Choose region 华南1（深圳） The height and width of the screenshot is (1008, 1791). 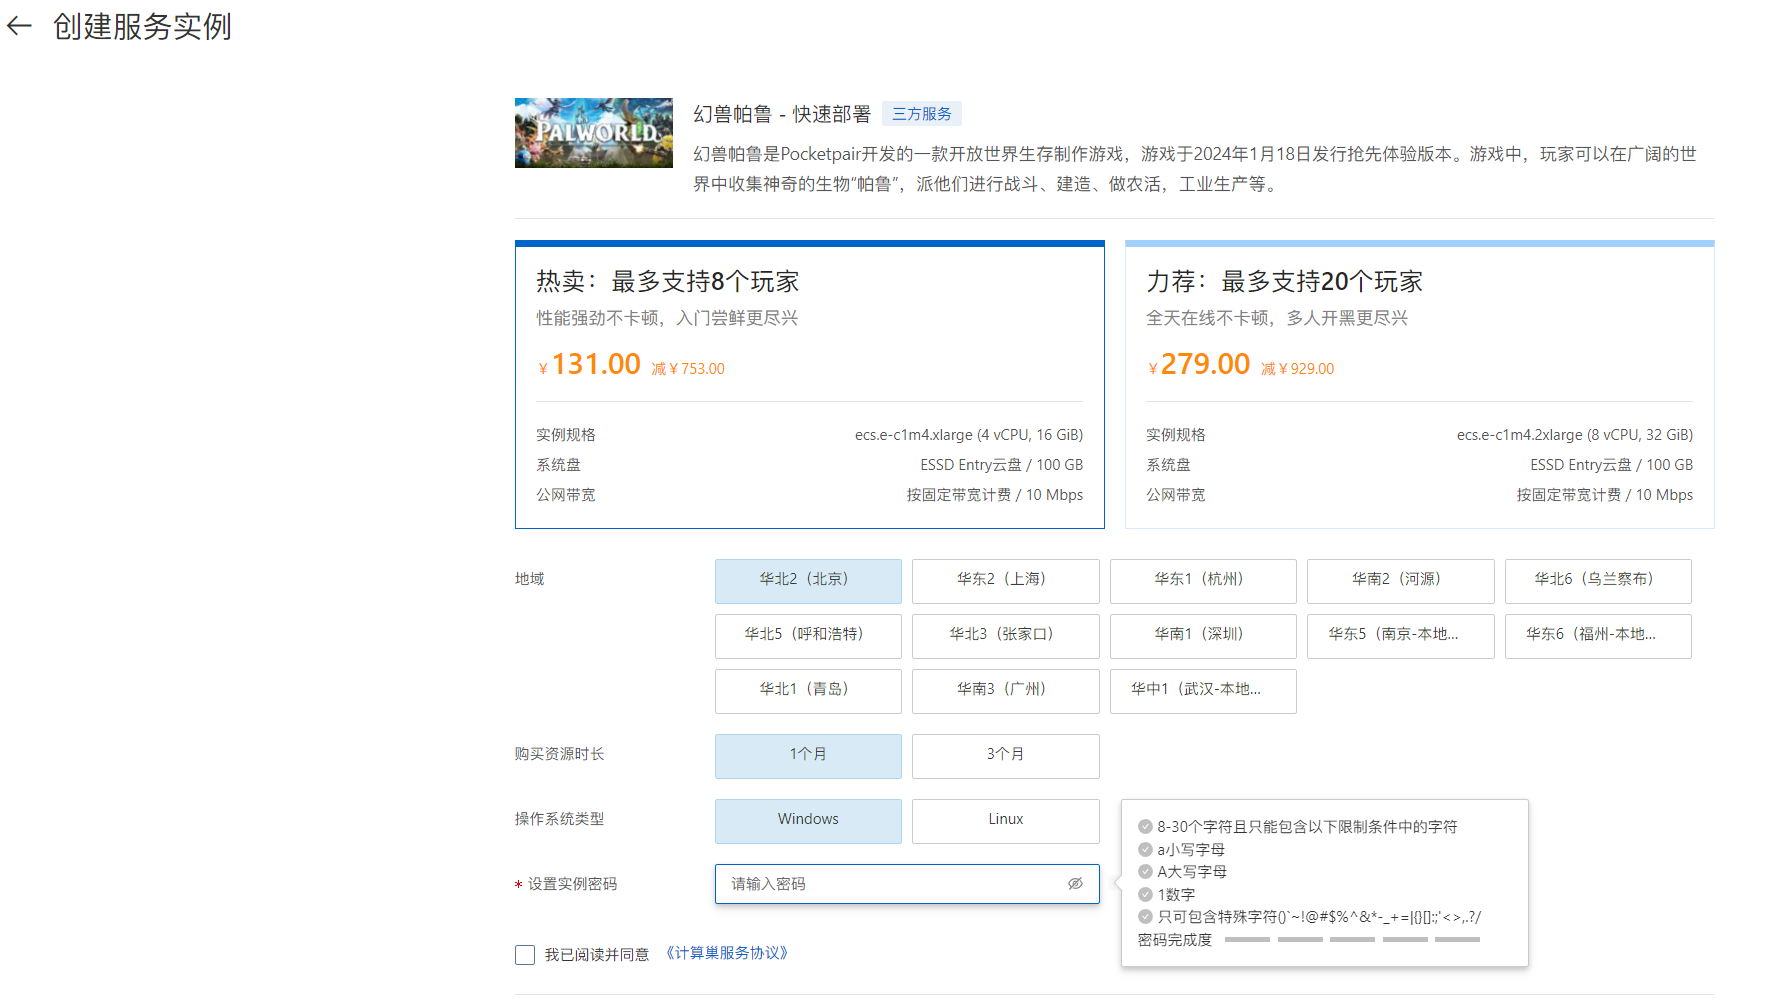1203,636
